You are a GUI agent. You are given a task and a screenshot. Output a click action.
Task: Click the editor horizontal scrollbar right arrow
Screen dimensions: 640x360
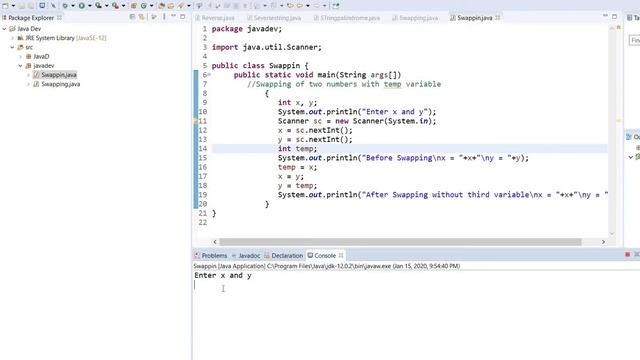coord(603,242)
